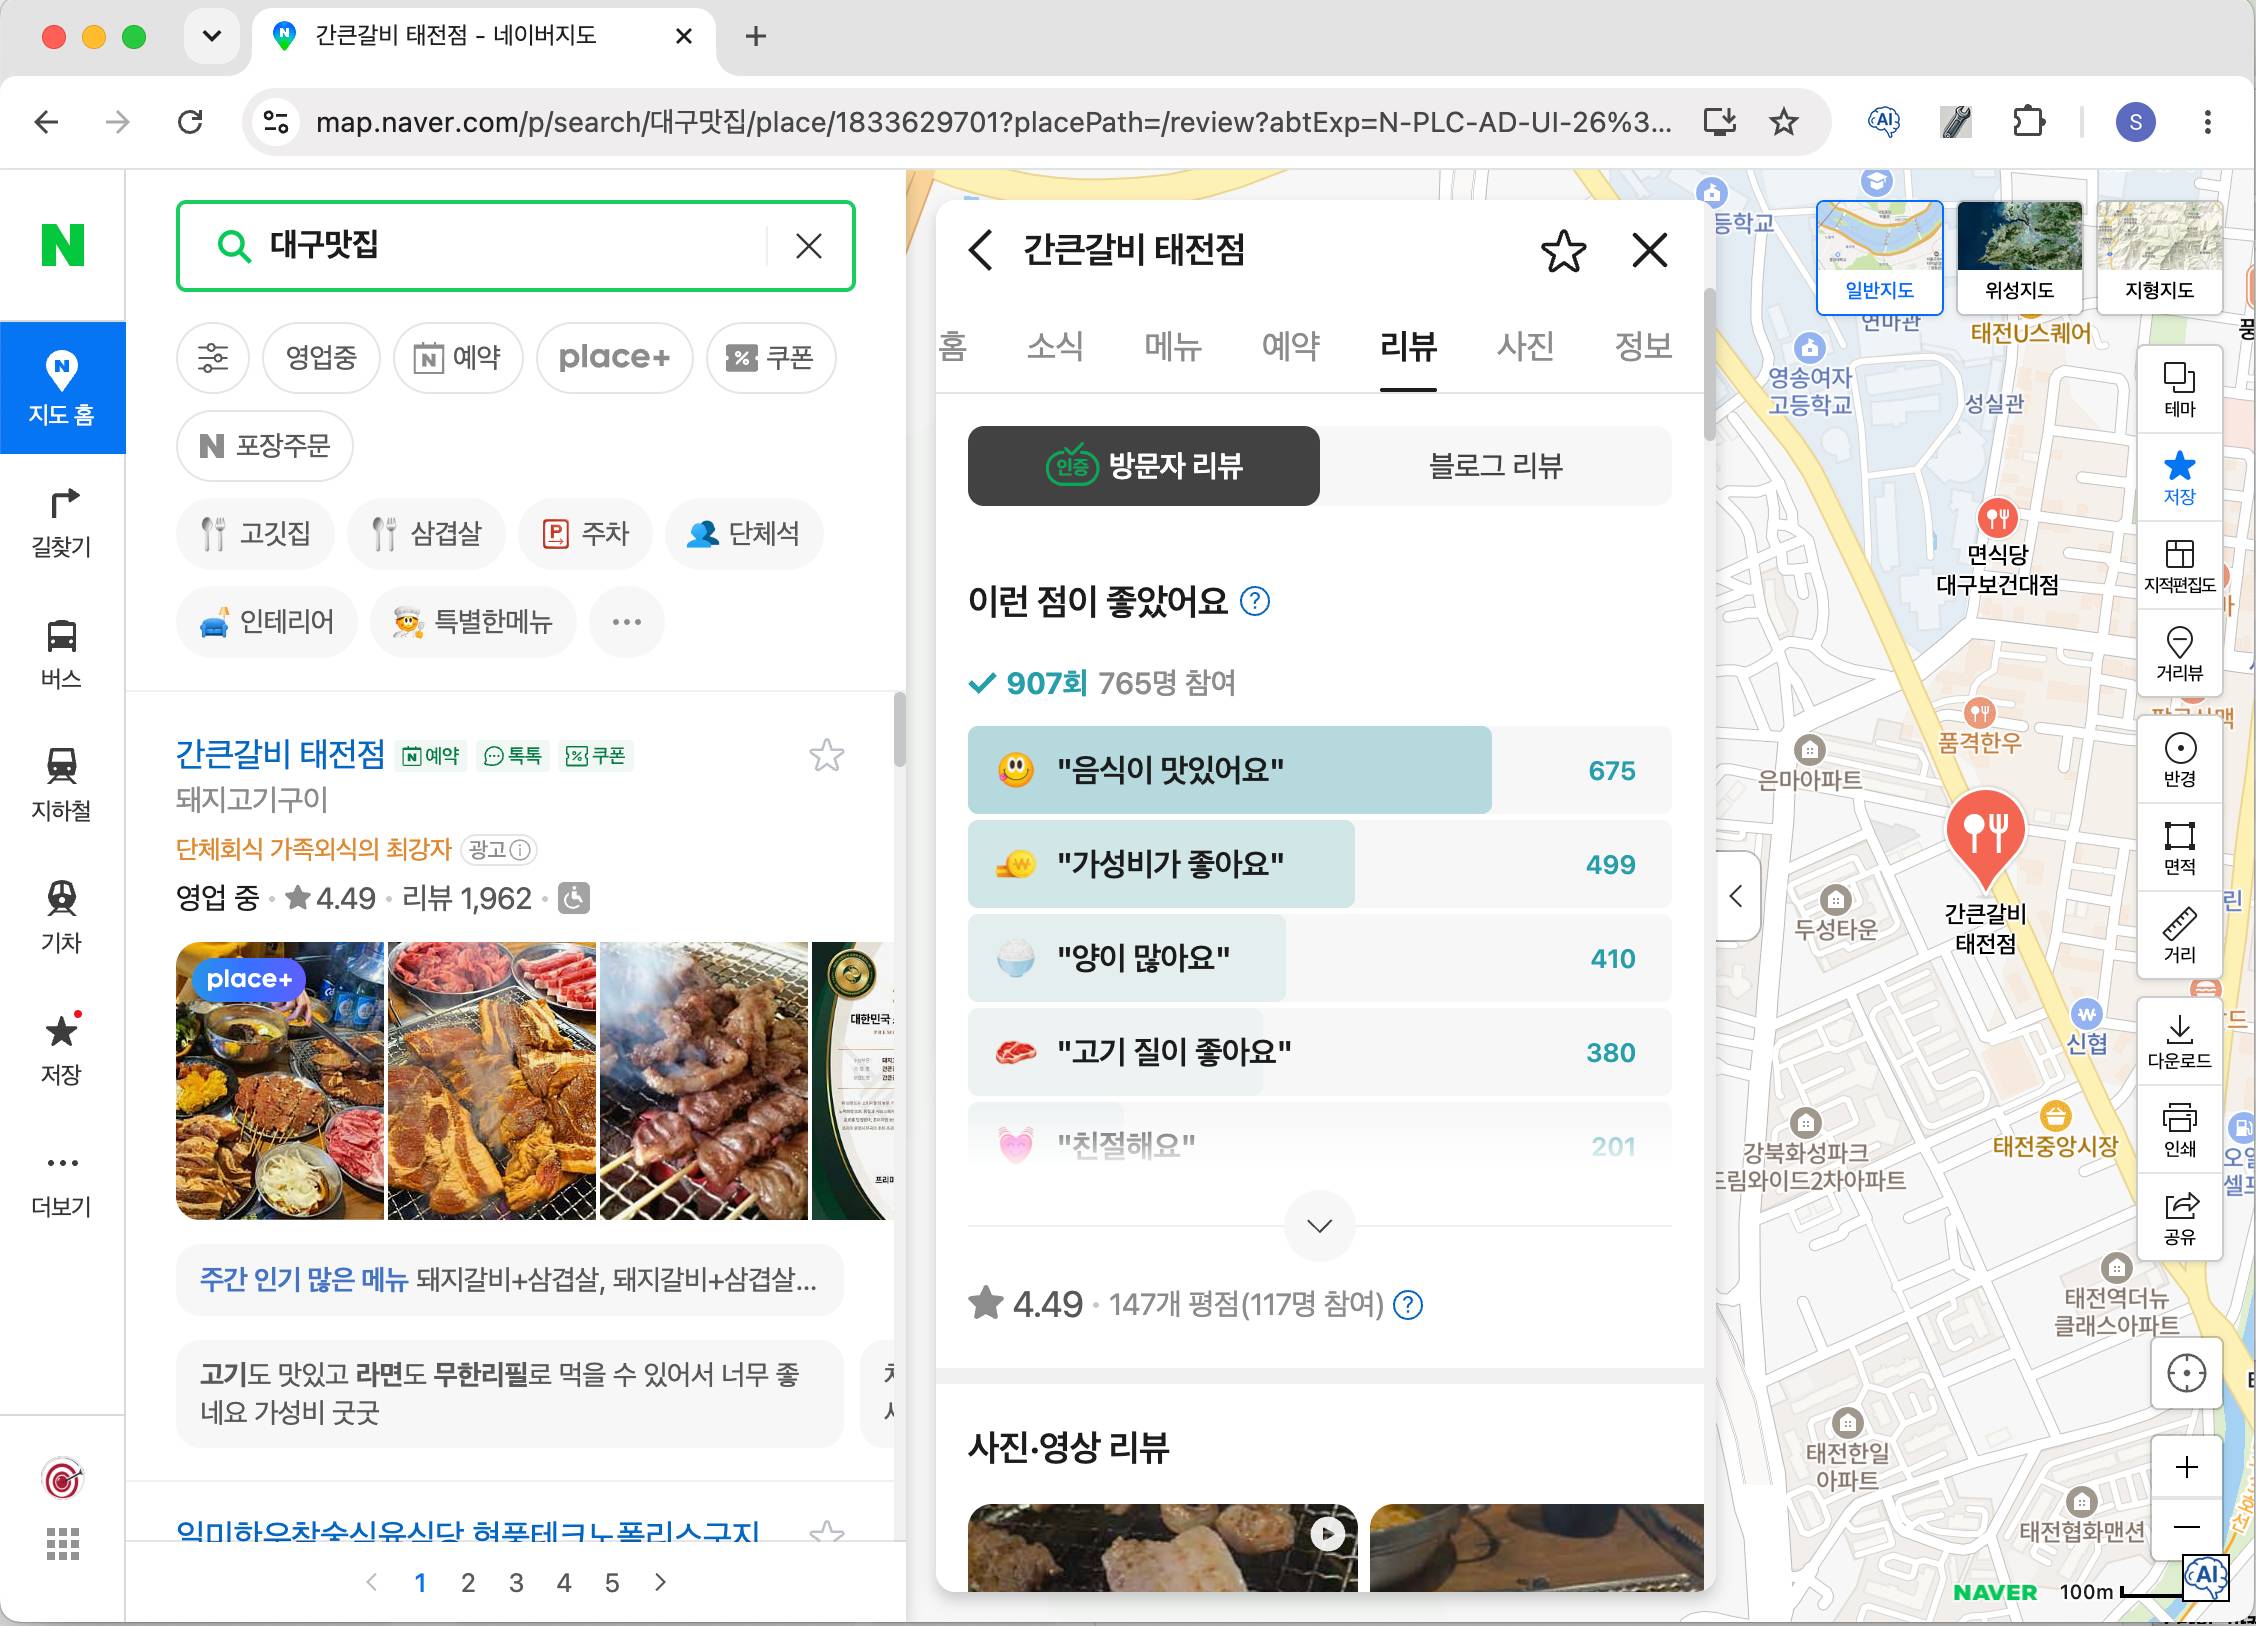2256x1626 pixels.
Task: Bookmark place with detail panel star
Action: [1563, 250]
